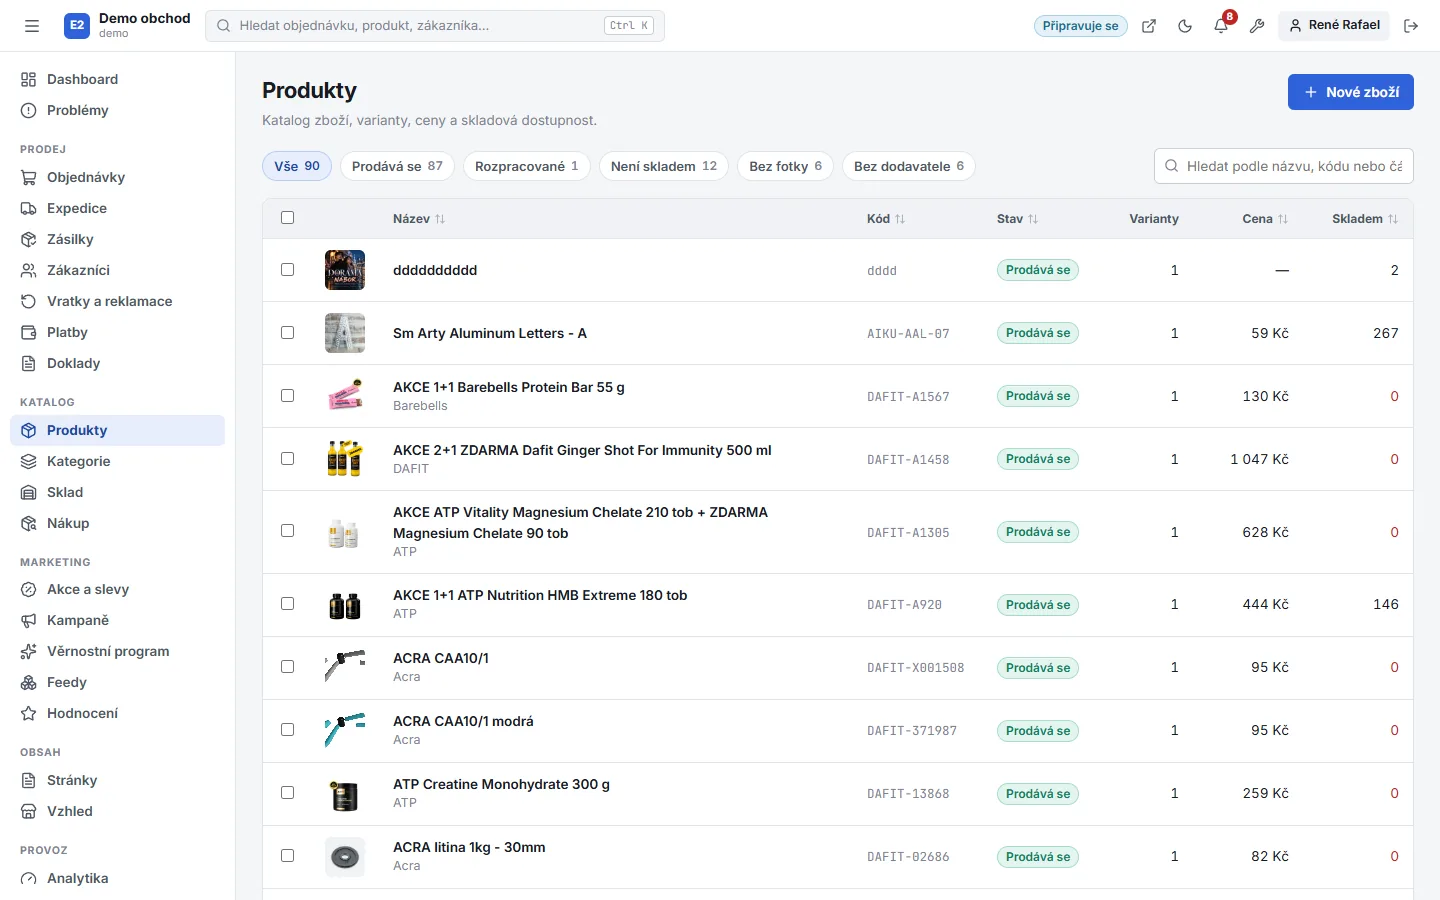The width and height of the screenshot is (1440, 900).
Task: Open ATP Creatine Monohydrate 300 g product
Action: pos(501,784)
